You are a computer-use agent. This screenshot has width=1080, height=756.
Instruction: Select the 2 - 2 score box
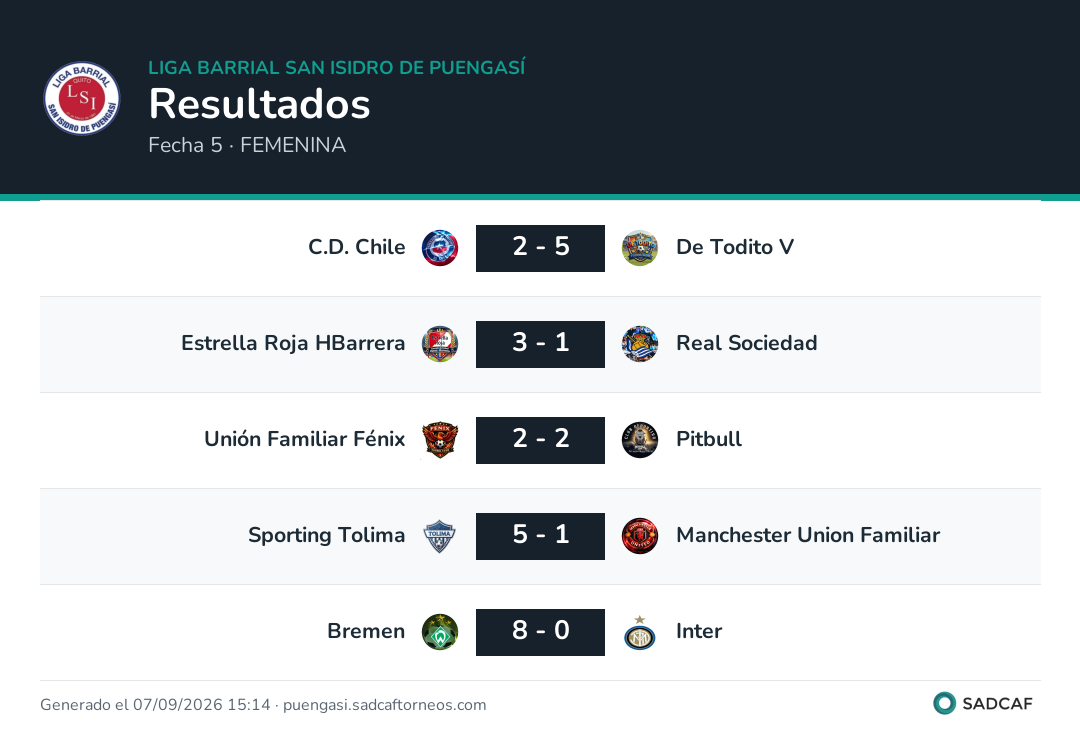[x=541, y=440]
